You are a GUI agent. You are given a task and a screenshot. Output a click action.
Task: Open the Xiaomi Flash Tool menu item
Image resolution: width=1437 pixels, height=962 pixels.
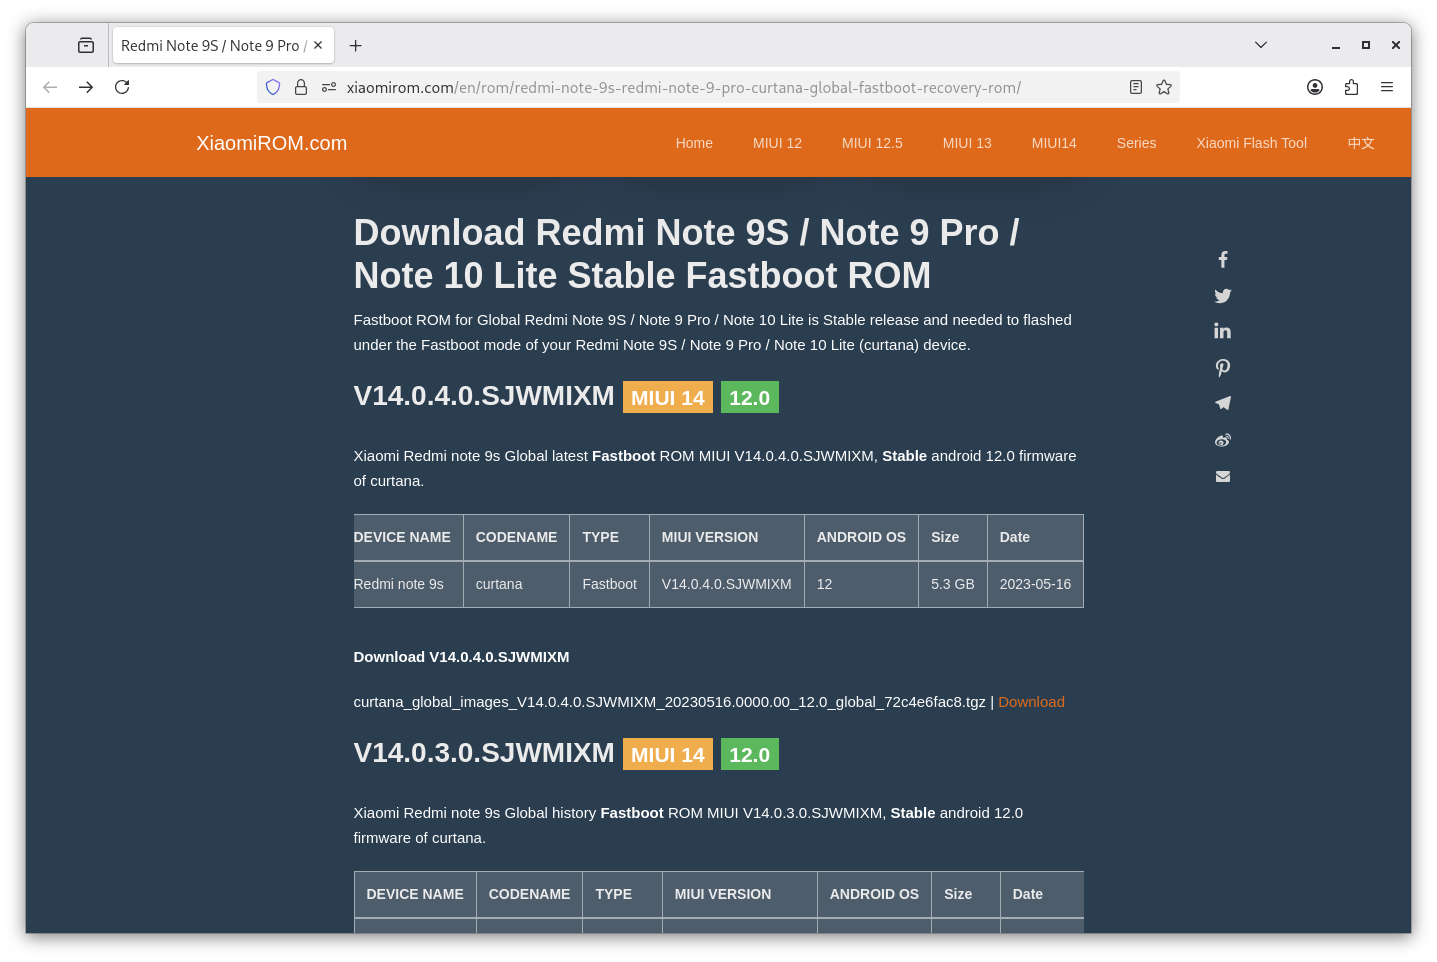coord(1251,143)
